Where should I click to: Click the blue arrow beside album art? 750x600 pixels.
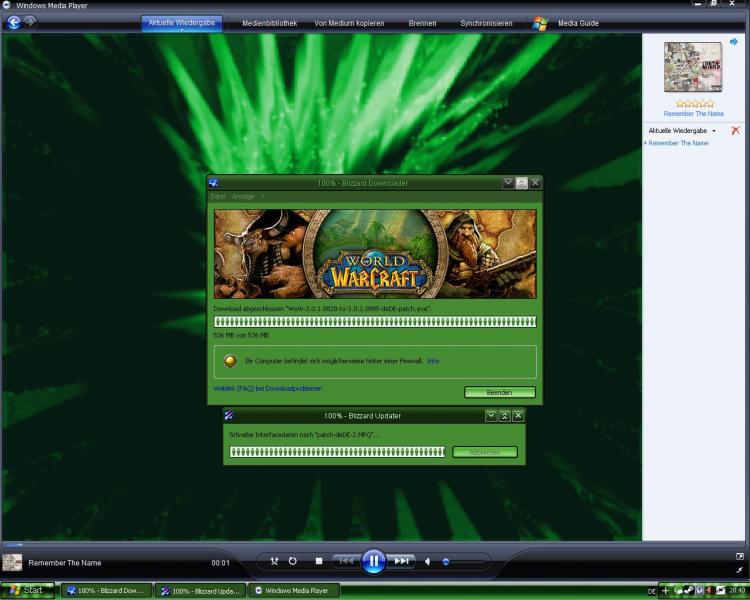(x=734, y=42)
